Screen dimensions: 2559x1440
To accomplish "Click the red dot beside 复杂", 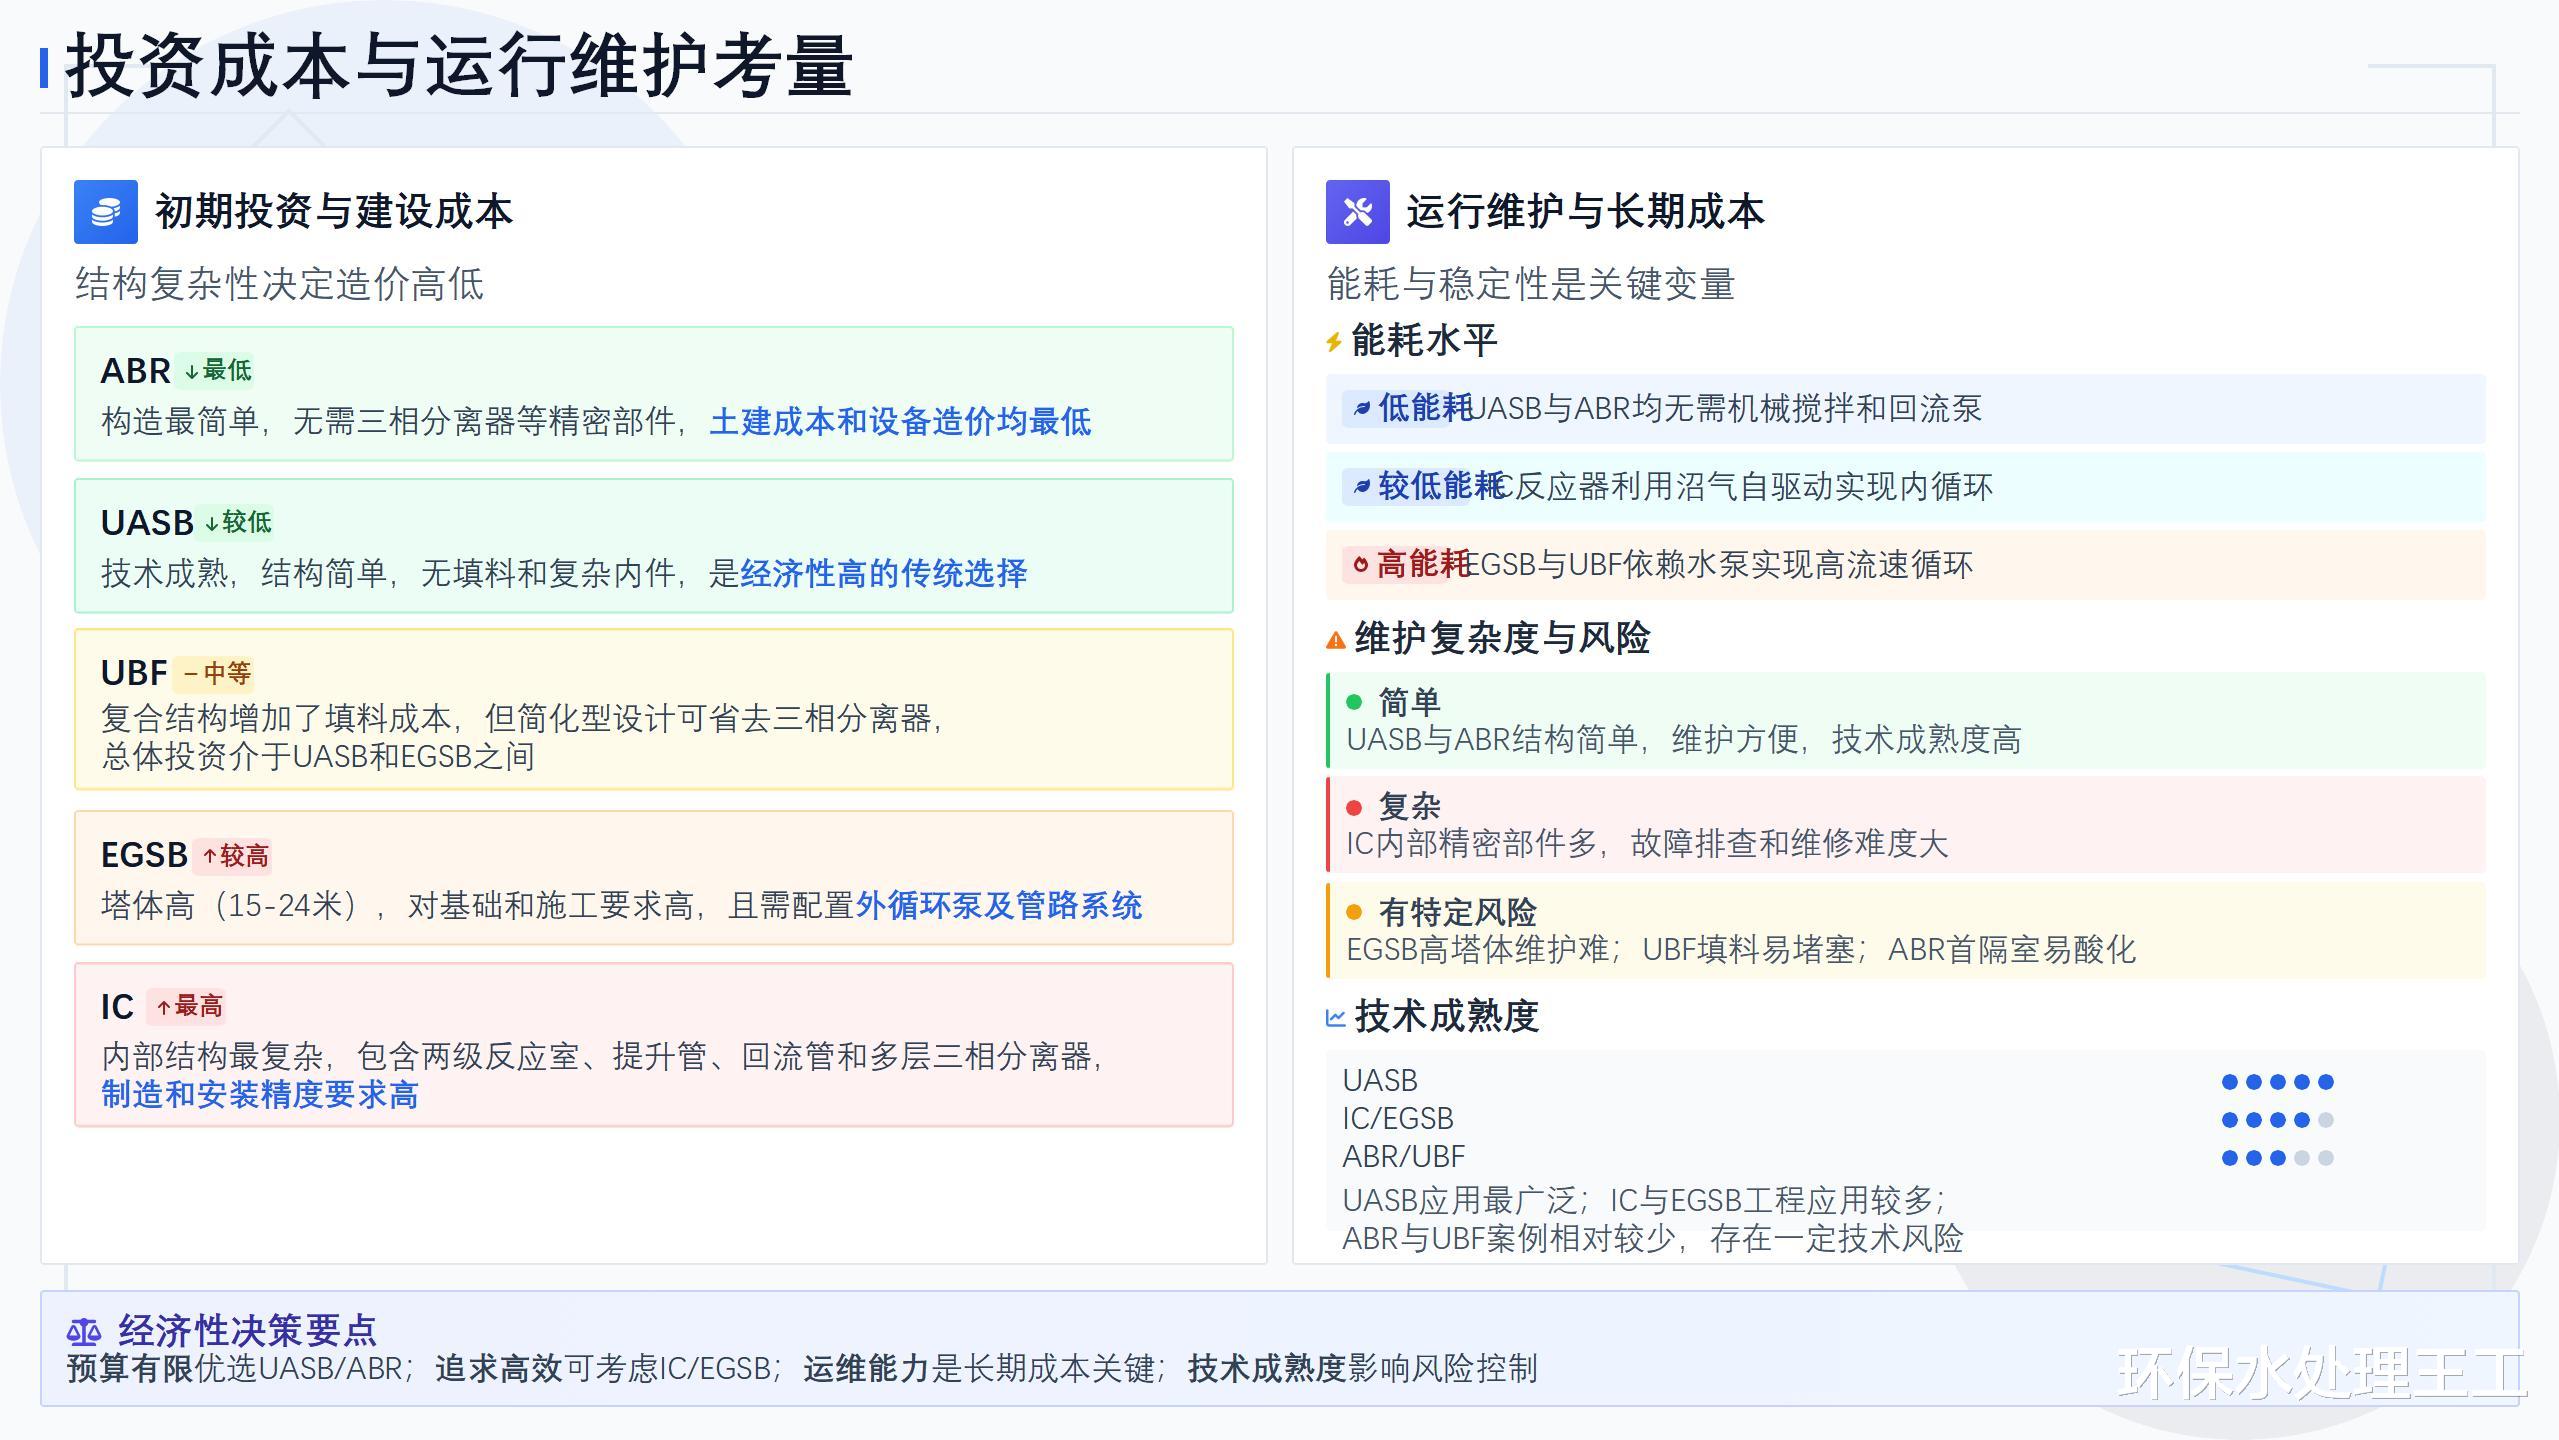I will [1354, 807].
